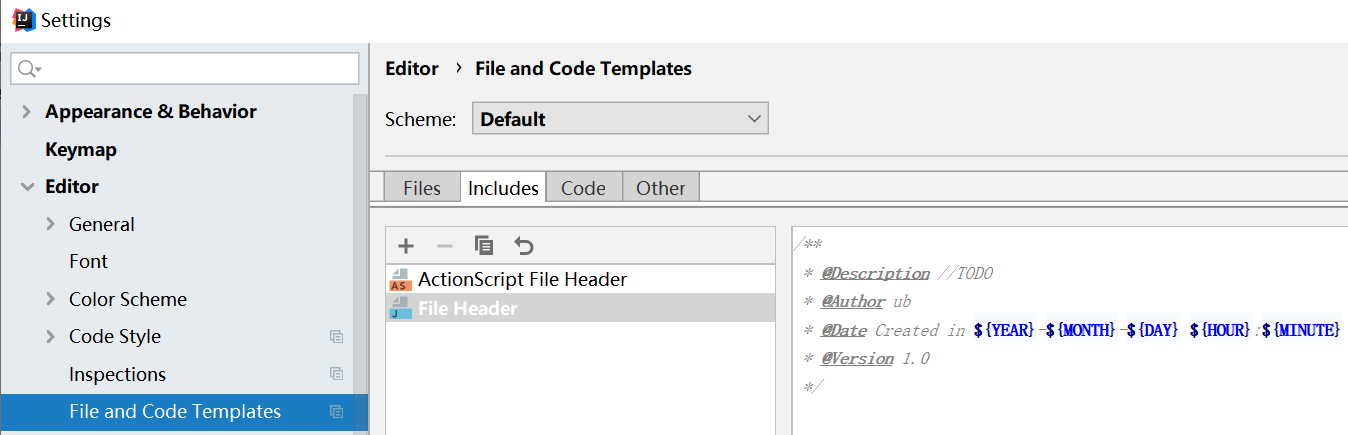Switch to the Files tab

pyautogui.click(x=422, y=188)
